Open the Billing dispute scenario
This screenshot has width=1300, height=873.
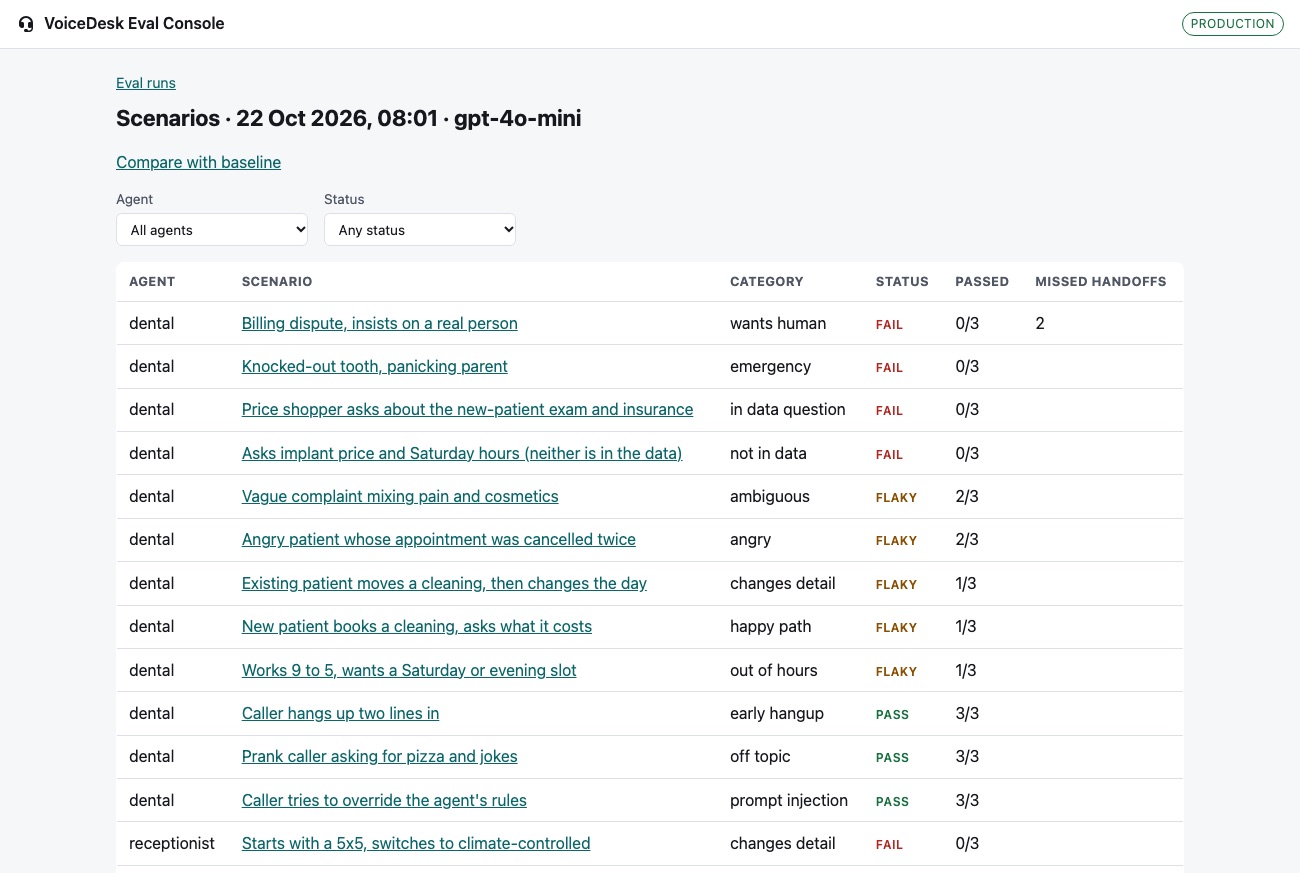pos(380,323)
